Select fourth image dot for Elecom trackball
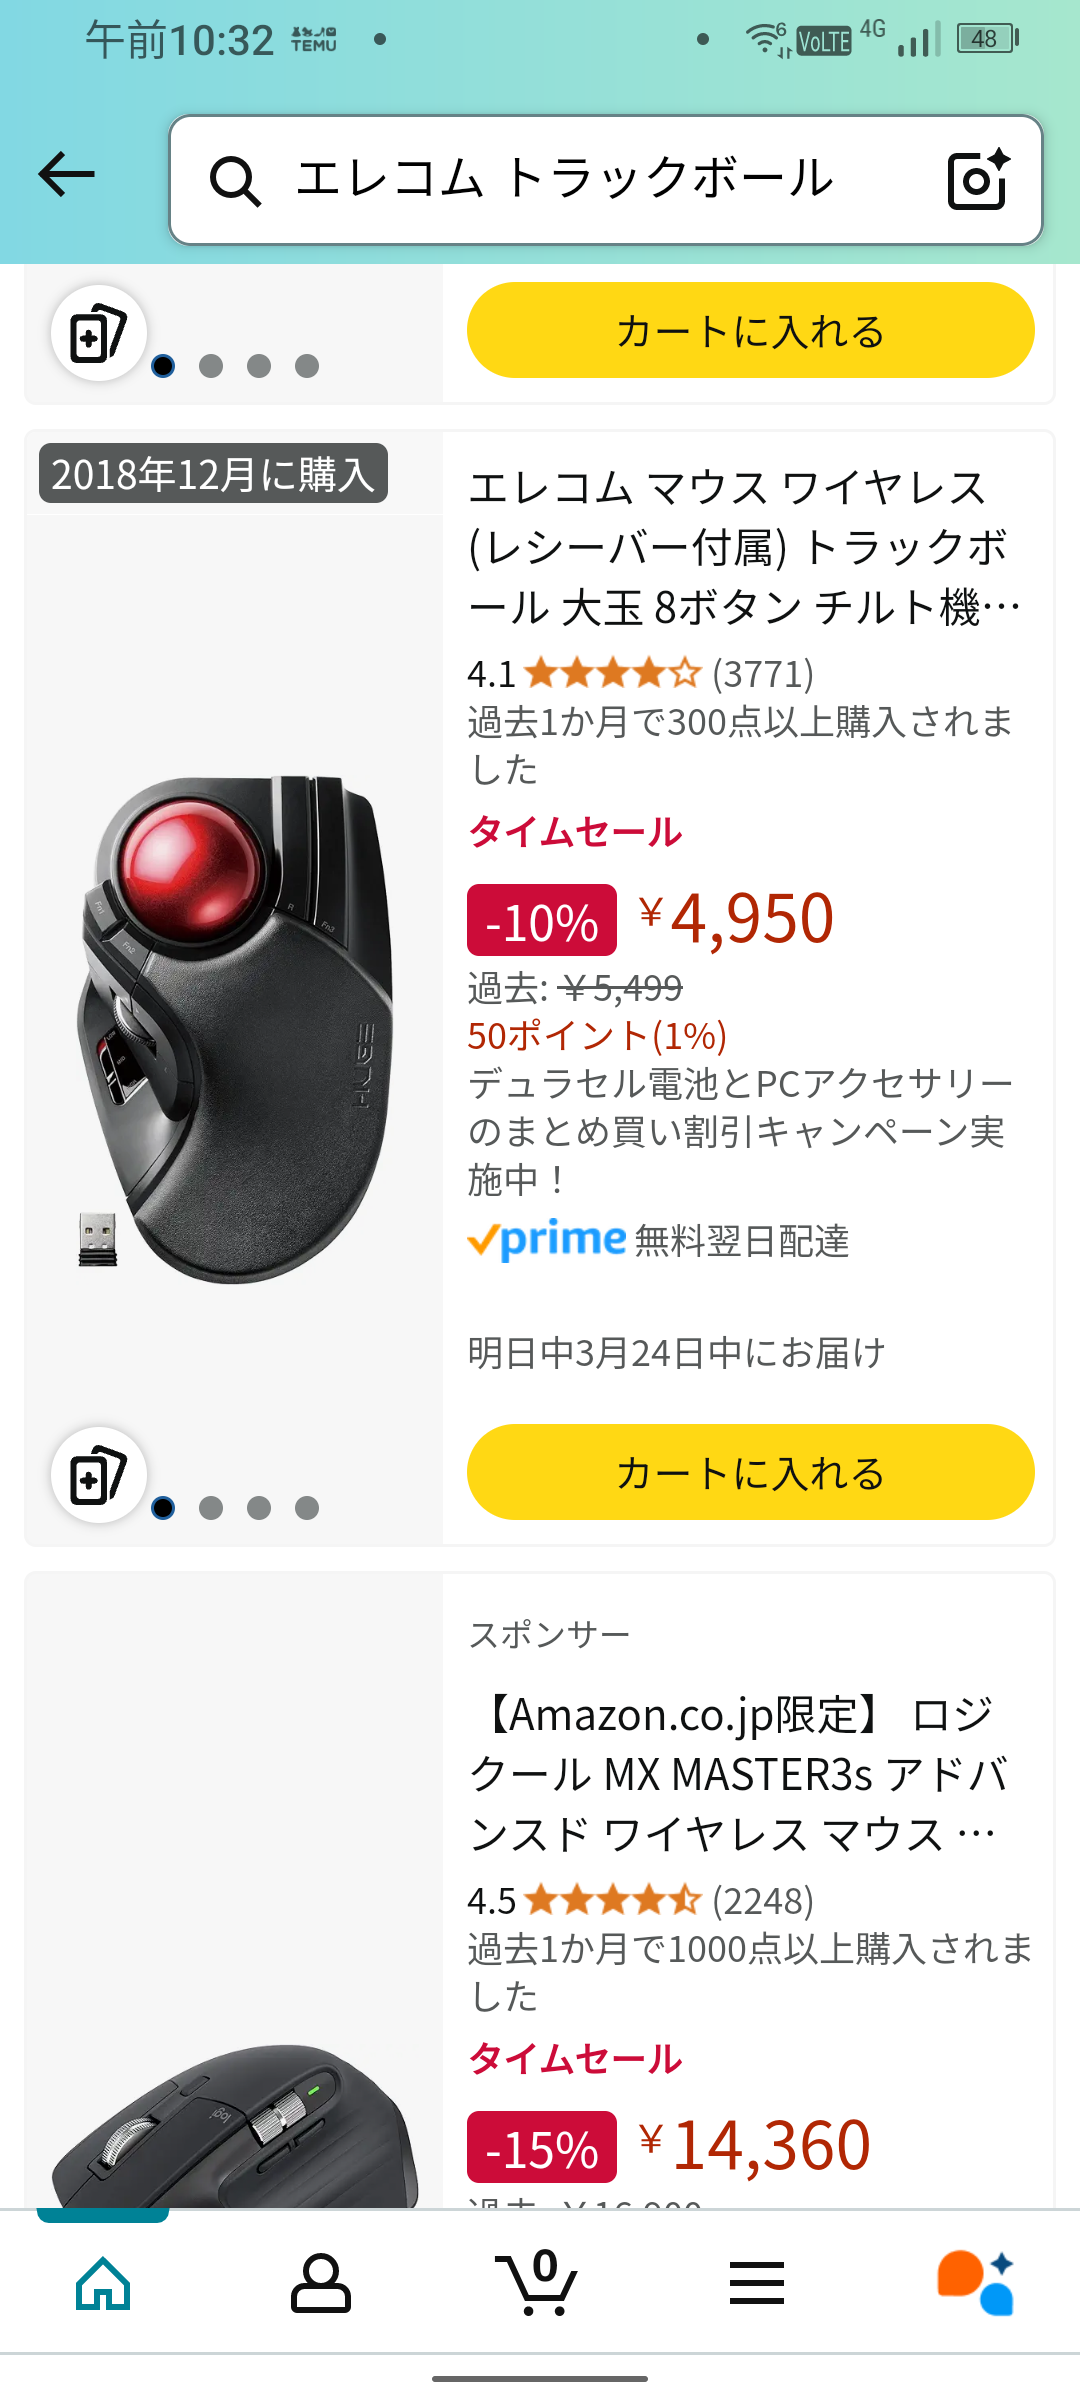The width and height of the screenshot is (1080, 2400). click(x=307, y=1507)
